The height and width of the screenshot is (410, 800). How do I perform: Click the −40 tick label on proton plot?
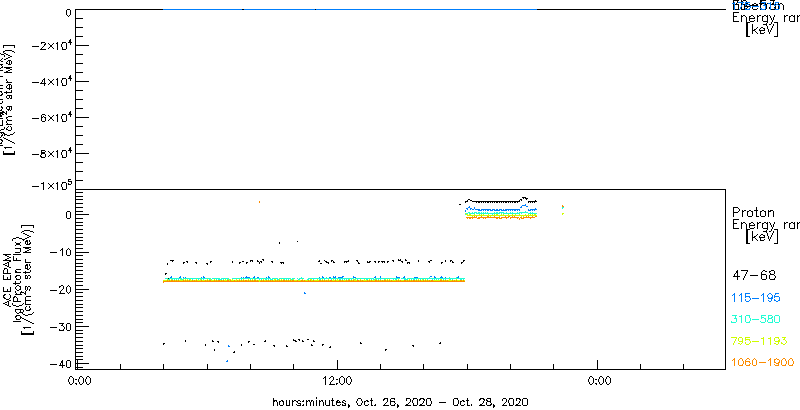click(x=61, y=364)
